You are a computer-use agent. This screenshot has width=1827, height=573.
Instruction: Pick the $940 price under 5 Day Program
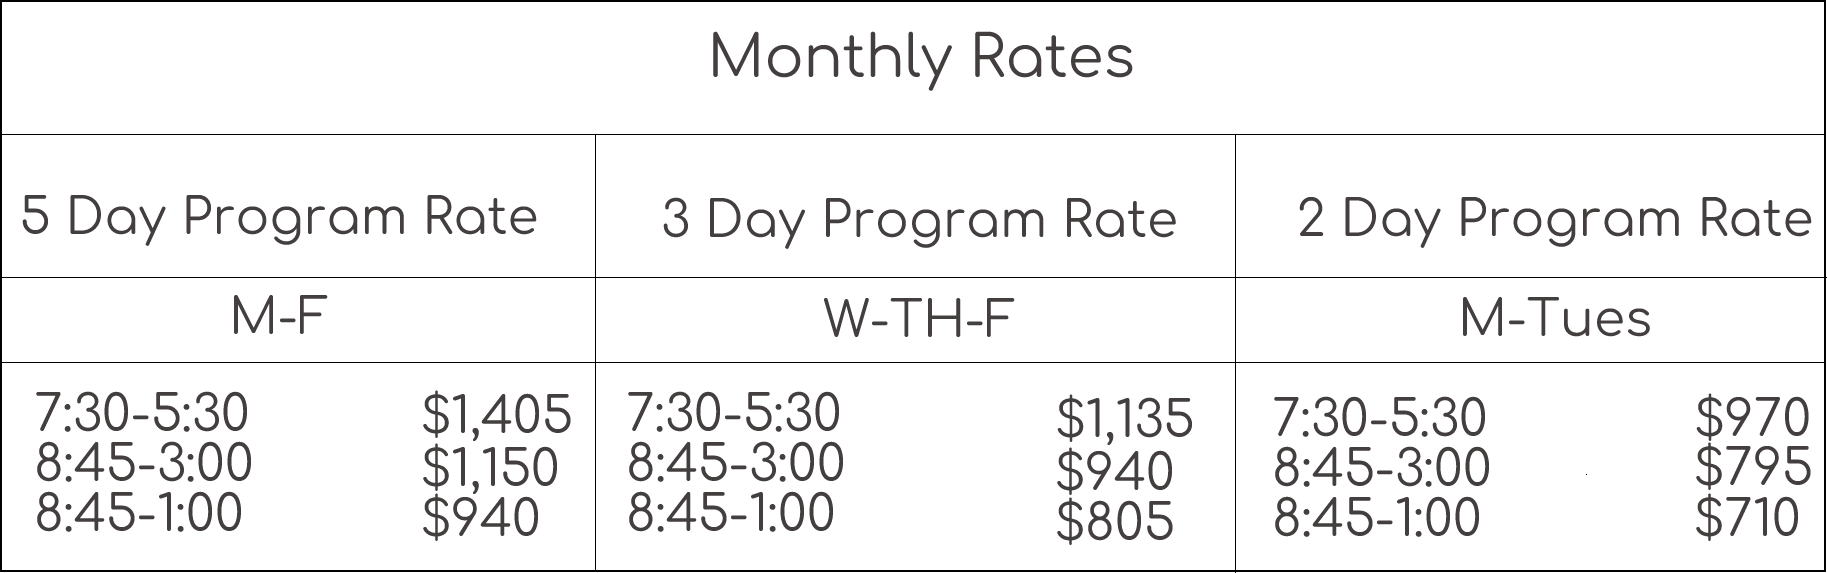480,518
